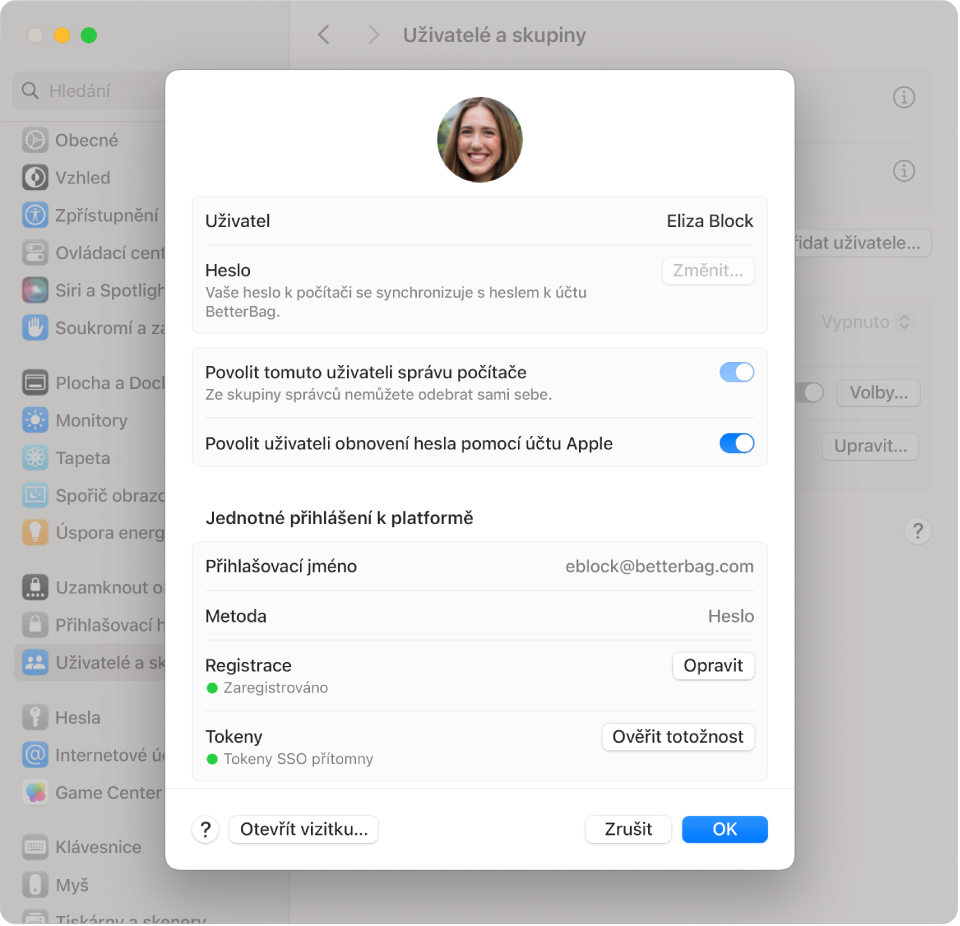The height and width of the screenshot is (926, 960).
Task: Click the yellow minimize window button
Action: [x=62, y=35]
